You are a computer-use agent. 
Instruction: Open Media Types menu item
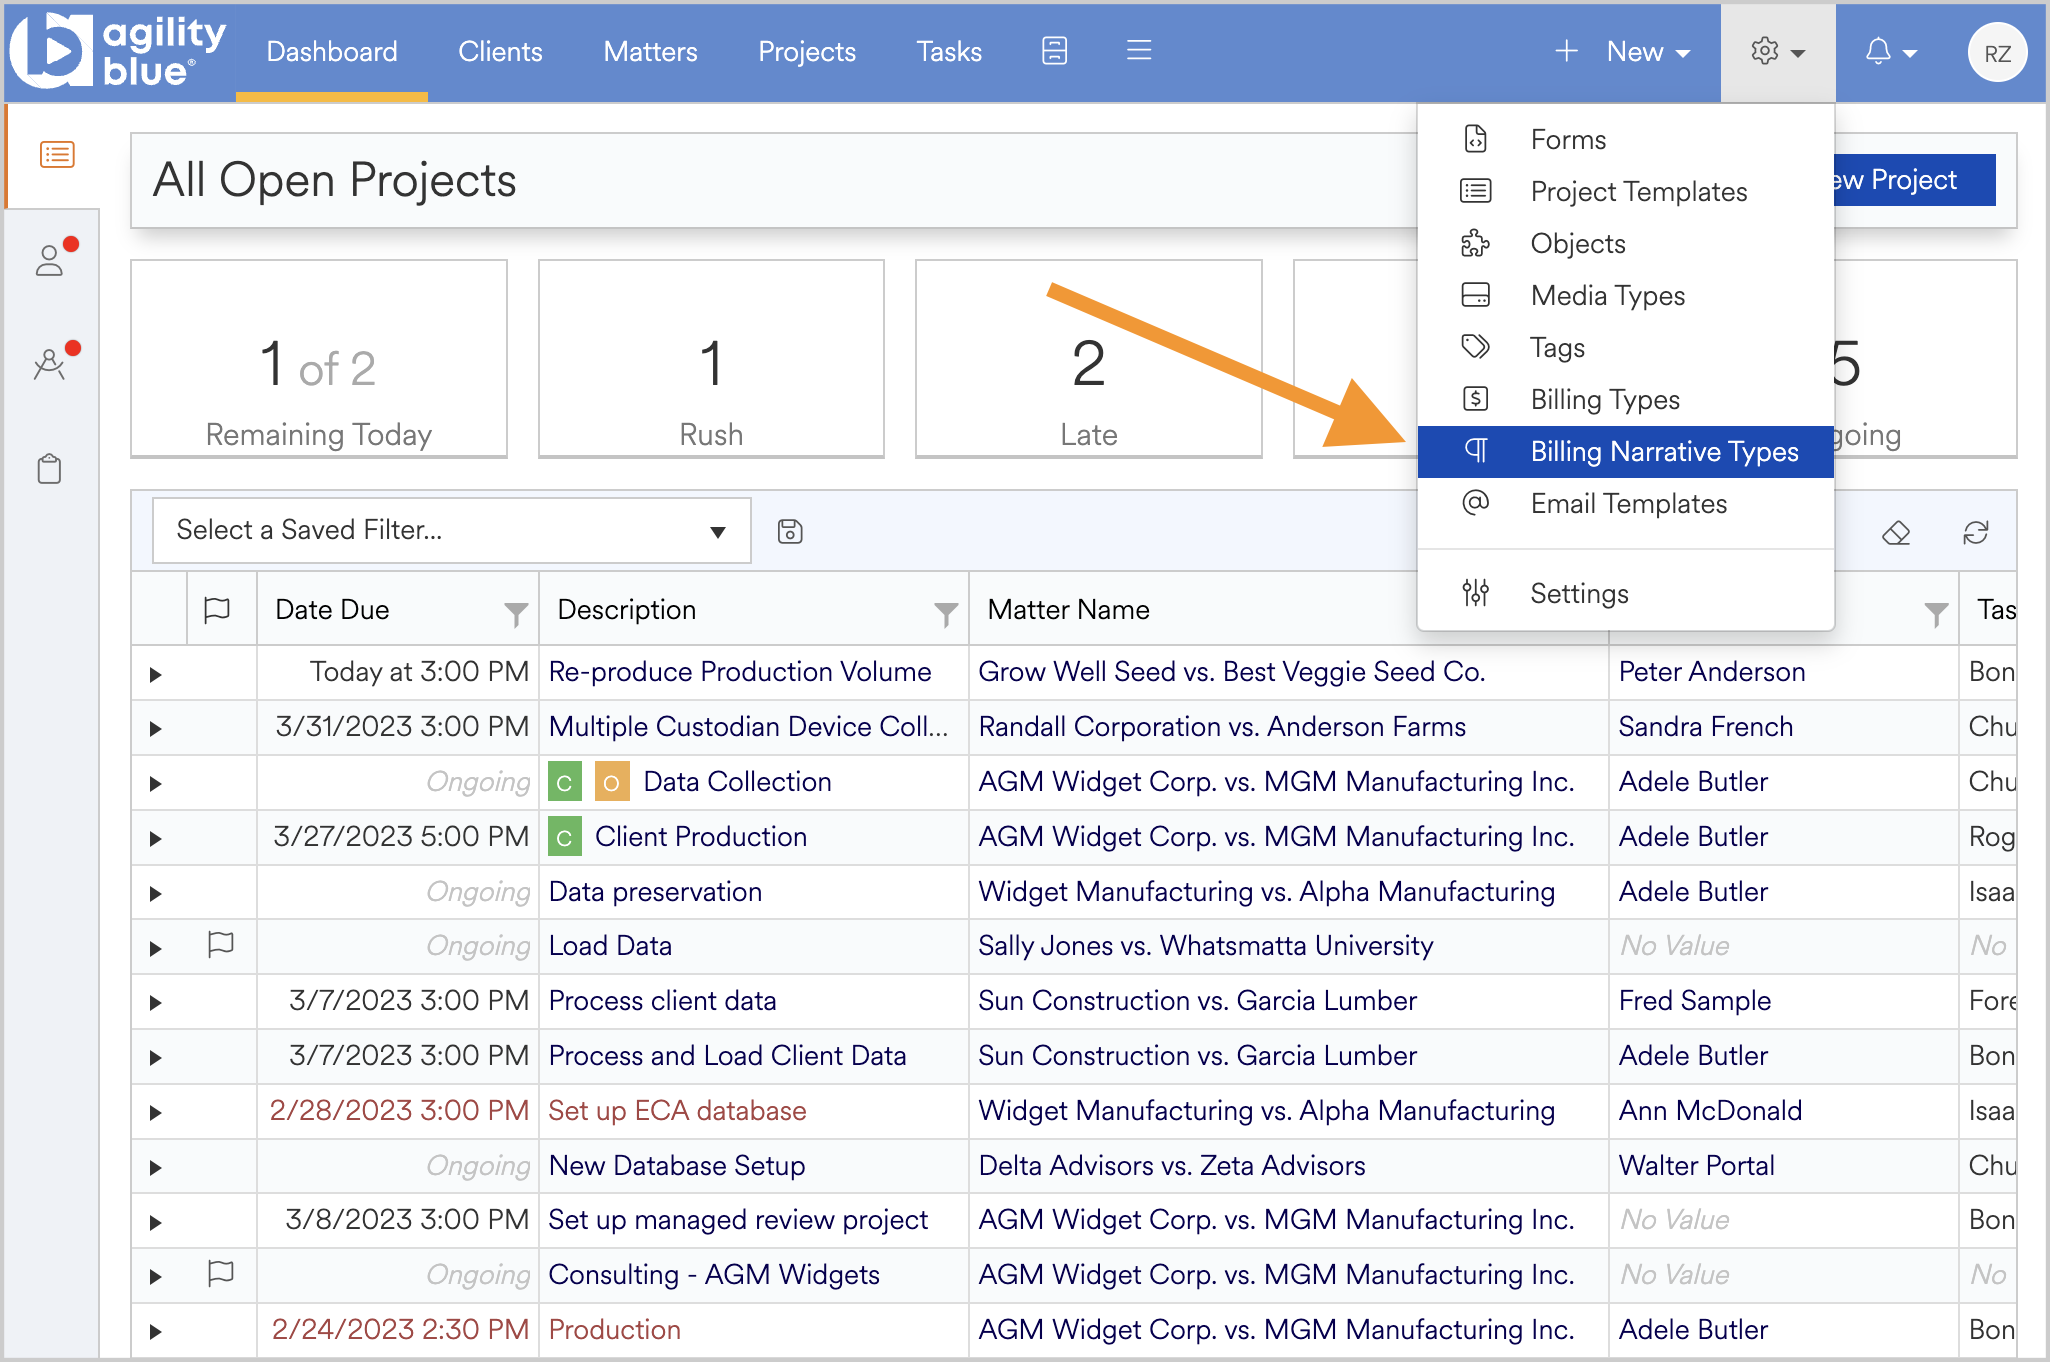tap(1626, 295)
